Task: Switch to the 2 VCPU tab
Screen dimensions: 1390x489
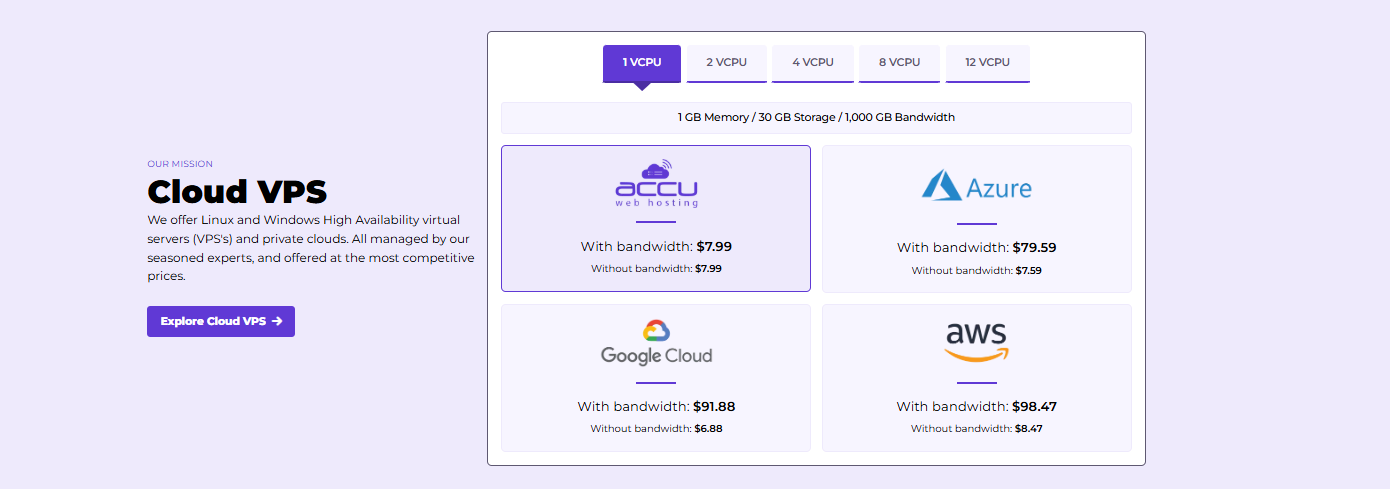Action: click(x=727, y=63)
